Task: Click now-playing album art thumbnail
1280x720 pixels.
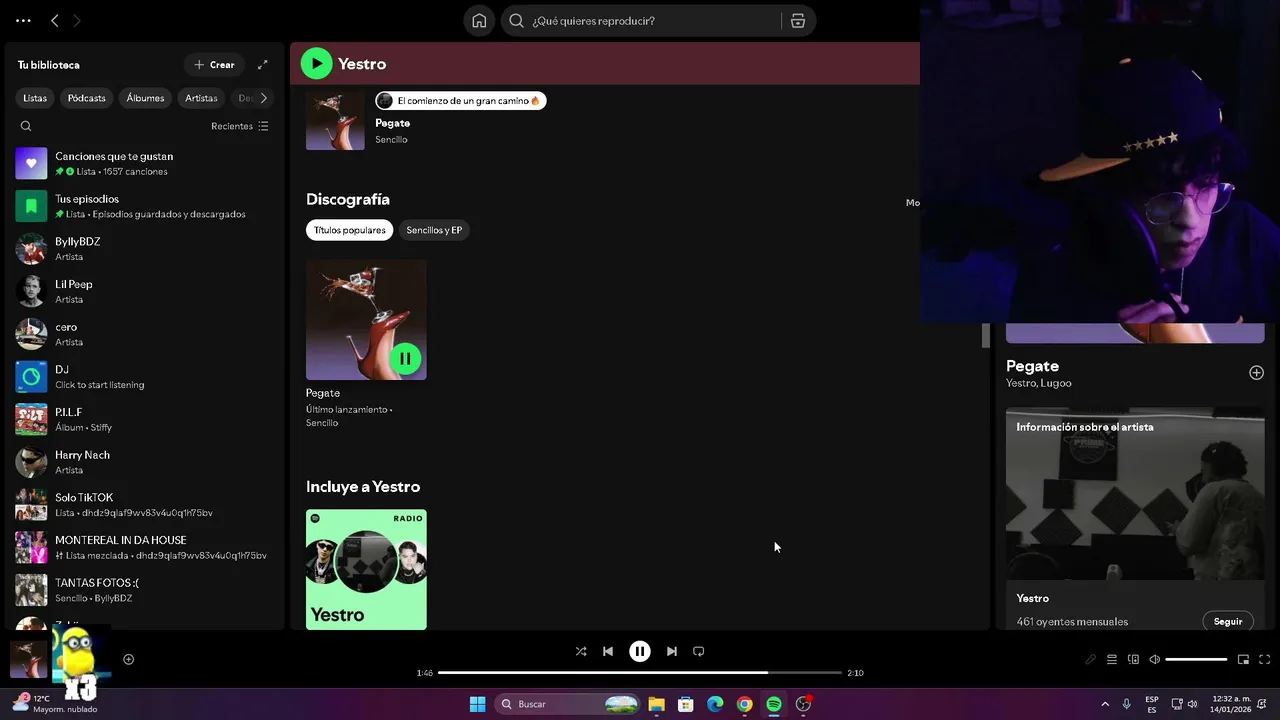Action: [29, 659]
